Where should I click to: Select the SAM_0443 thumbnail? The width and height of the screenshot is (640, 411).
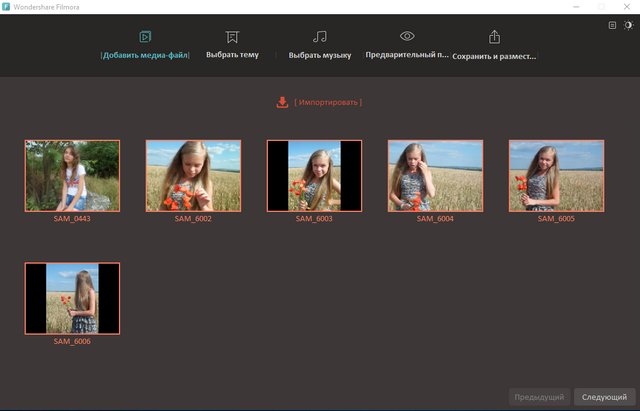click(72, 176)
